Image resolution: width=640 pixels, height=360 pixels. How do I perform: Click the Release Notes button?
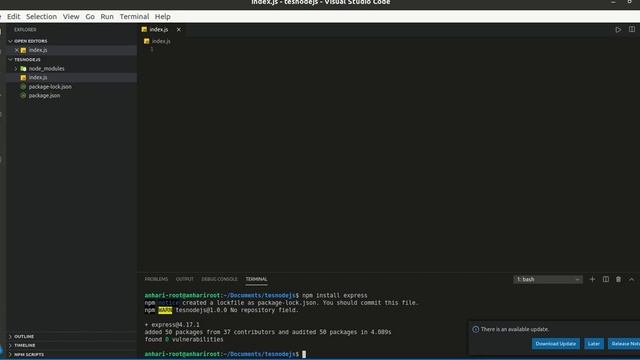(624, 344)
